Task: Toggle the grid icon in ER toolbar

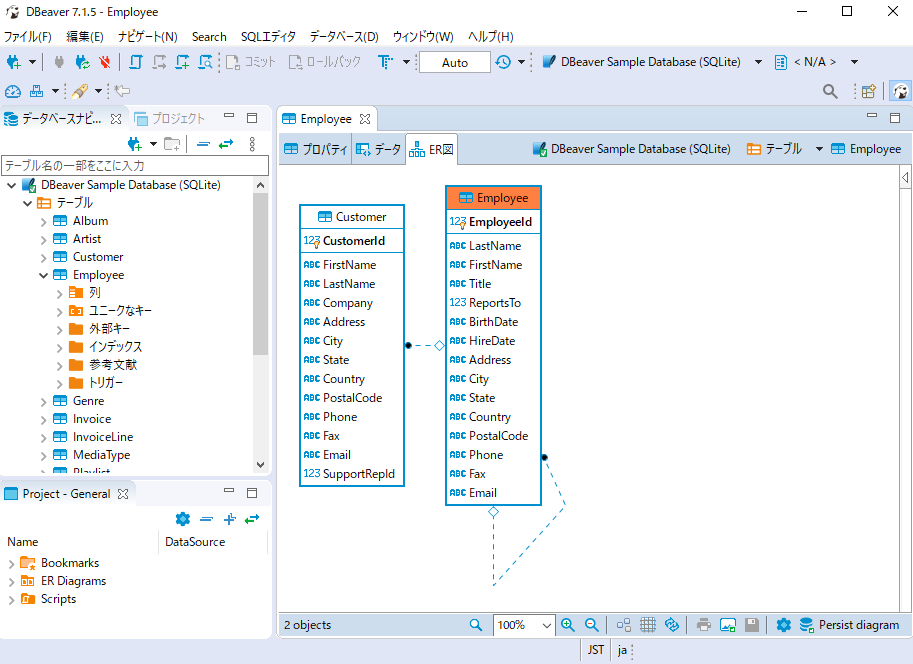Action: point(648,625)
